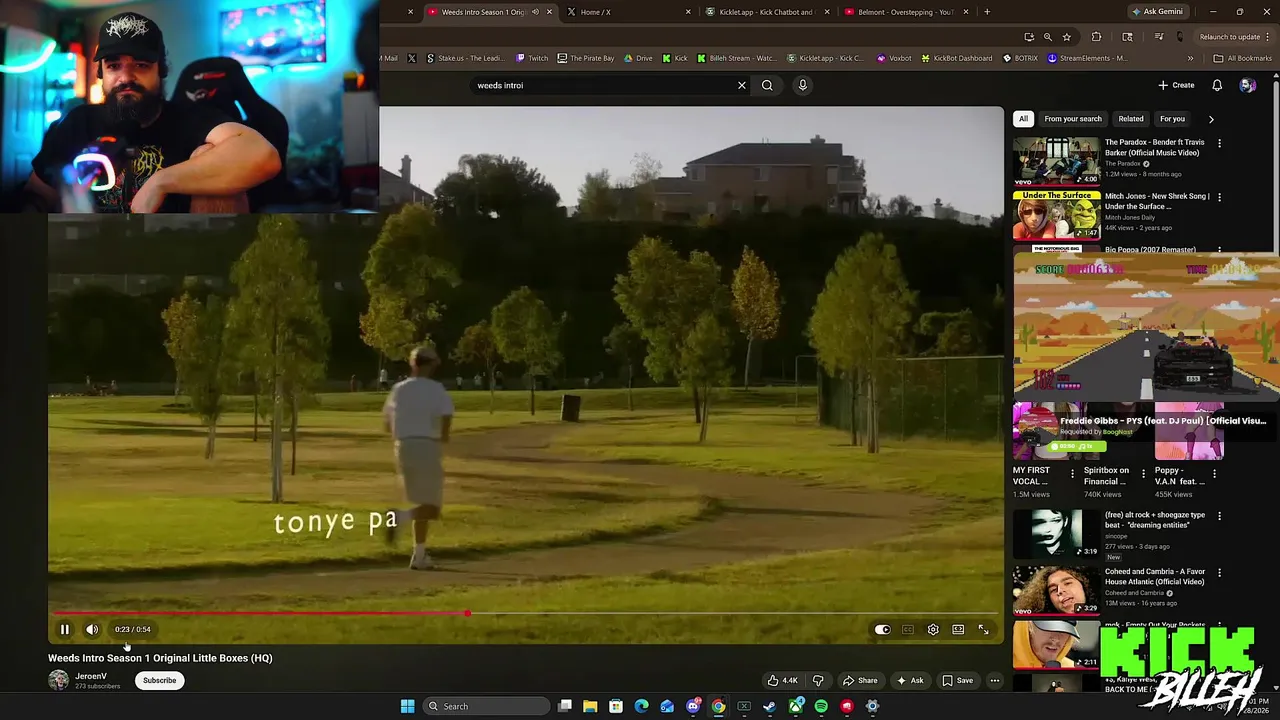Open the Windows Start menu
The width and height of the screenshot is (1280, 720).
click(407, 706)
